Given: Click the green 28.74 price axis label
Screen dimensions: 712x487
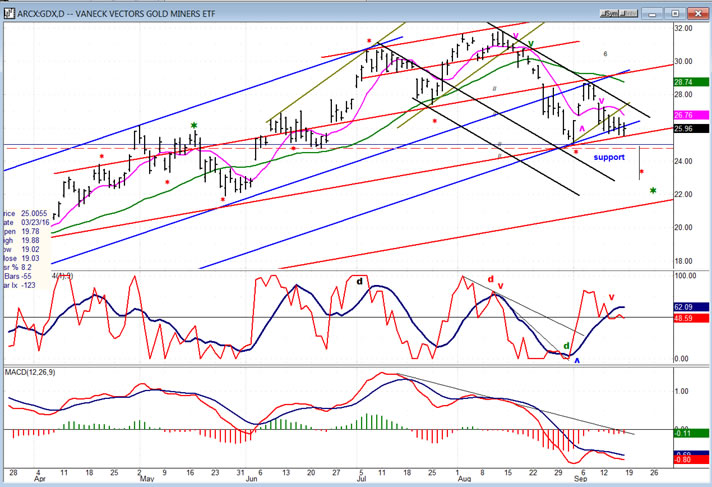Looking at the screenshot, I should click(x=691, y=82).
